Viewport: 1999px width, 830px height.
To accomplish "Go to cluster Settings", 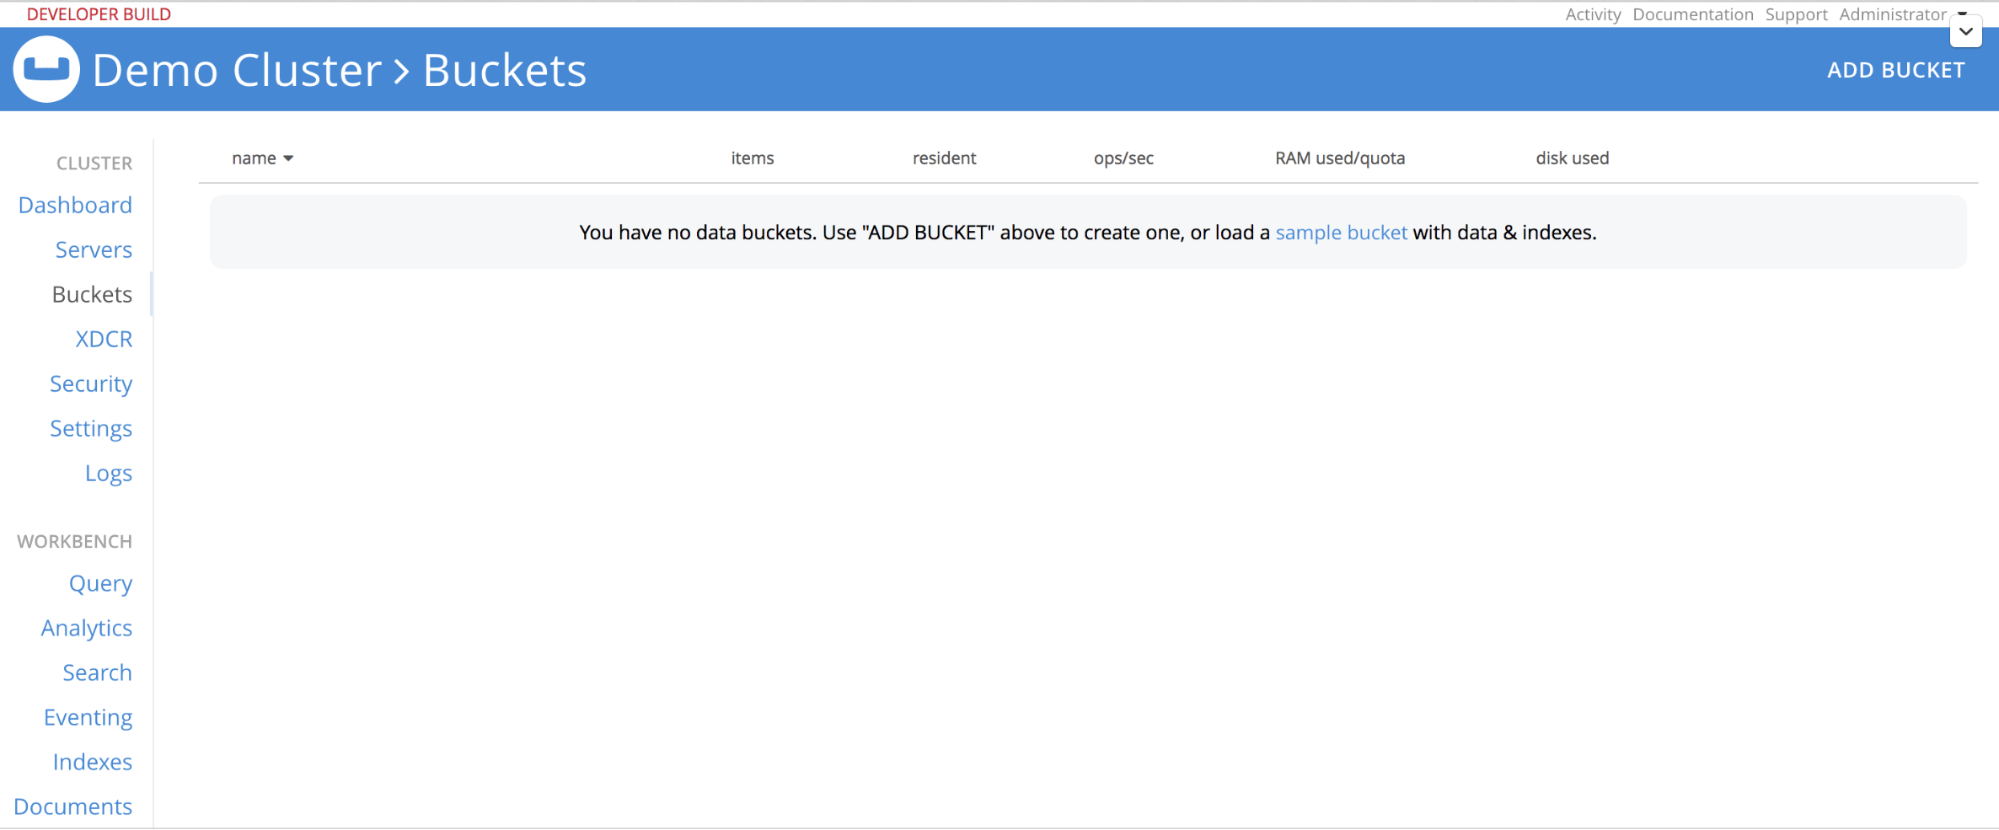I will [x=91, y=428].
